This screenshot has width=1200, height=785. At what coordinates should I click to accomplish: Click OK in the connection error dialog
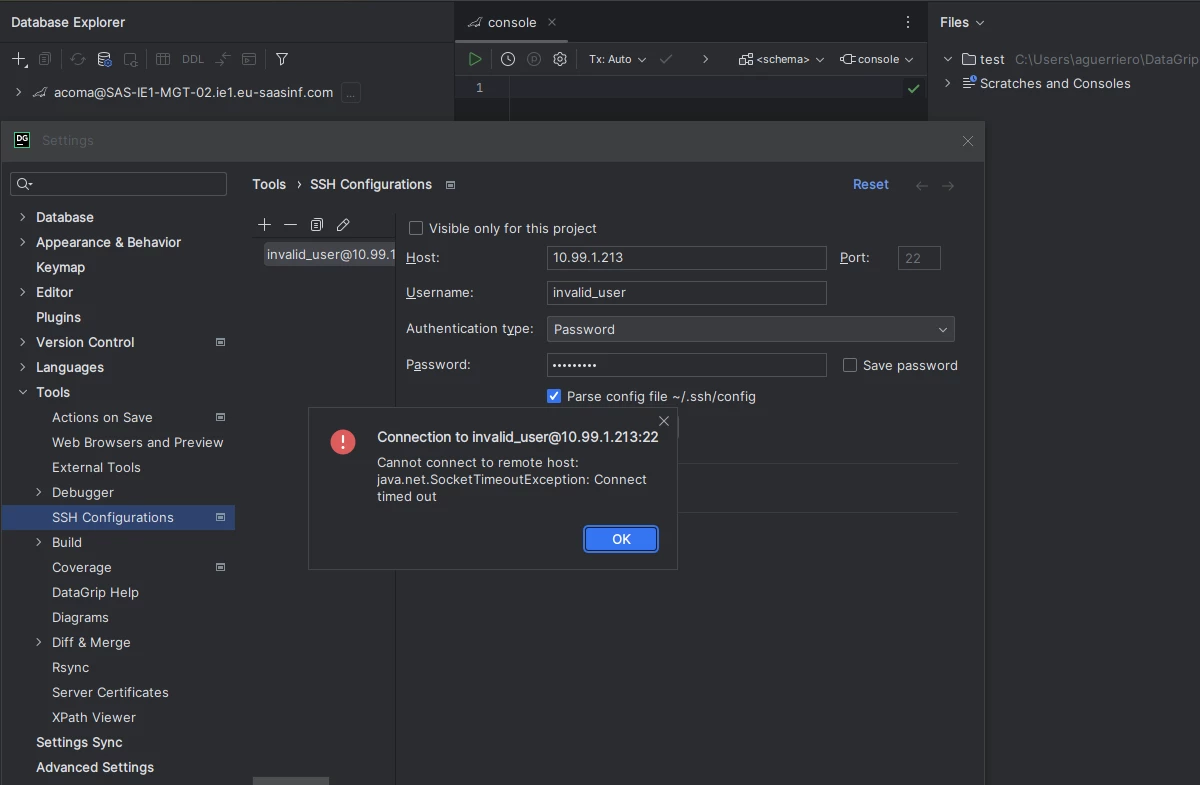(x=621, y=539)
